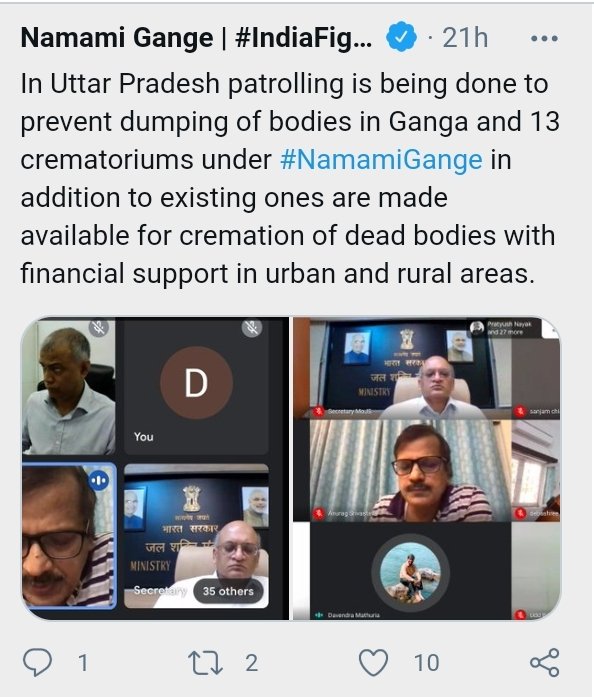Open the three-dot more options menu
594x697 pixels.
click(x=544, y=38)
